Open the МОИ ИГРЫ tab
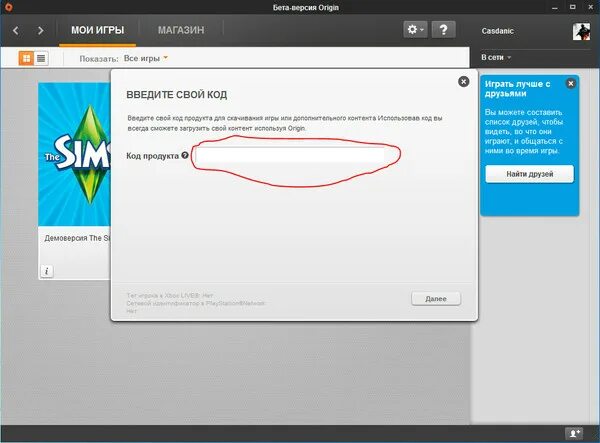Image resolution: width=600 pixels, height=443 pixels. [x=98, y=30]
